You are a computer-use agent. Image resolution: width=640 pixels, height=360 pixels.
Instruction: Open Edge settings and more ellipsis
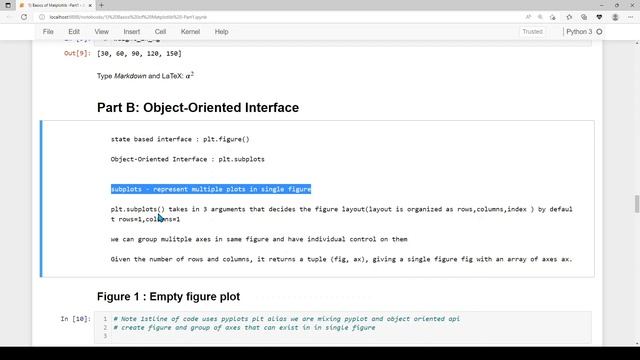pos(631,17)
